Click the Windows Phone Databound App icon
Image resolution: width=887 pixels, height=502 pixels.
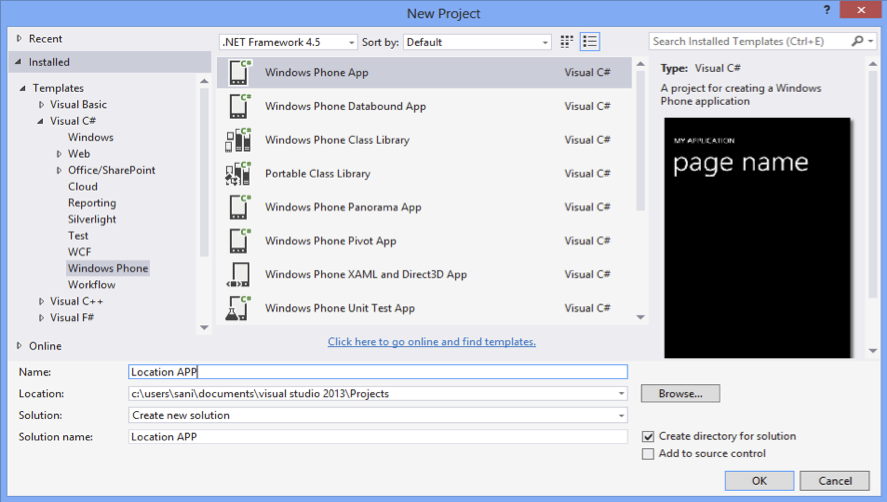[x=238, y=106]
